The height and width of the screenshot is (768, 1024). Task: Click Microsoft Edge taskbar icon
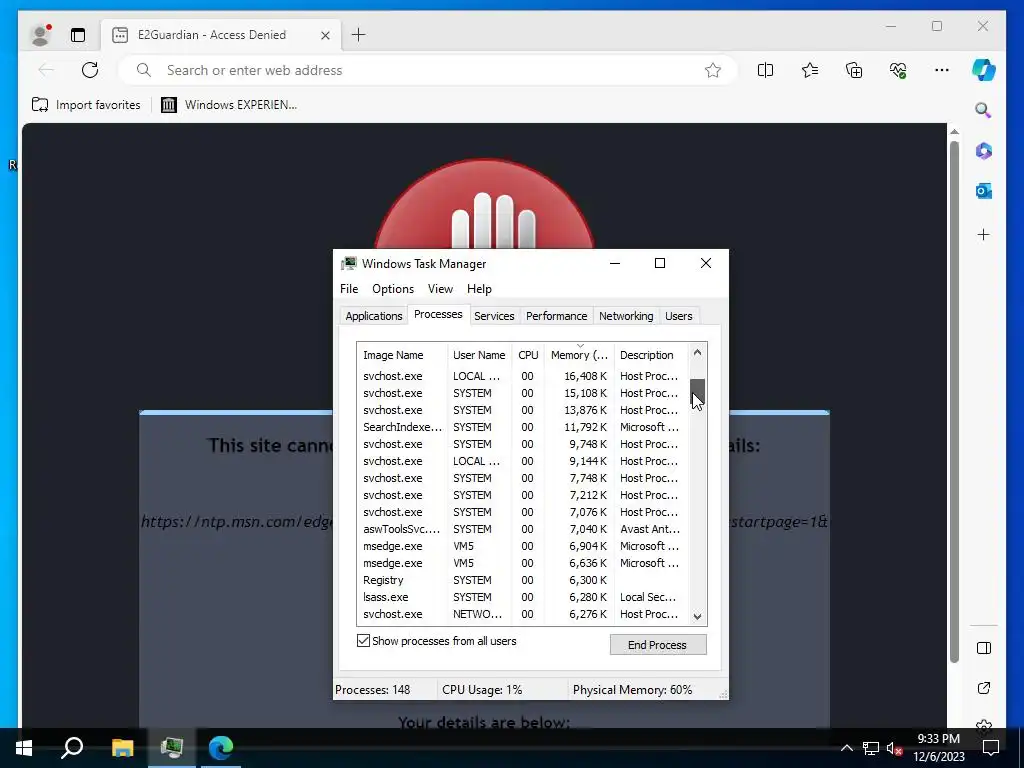[x=221, y=747]
